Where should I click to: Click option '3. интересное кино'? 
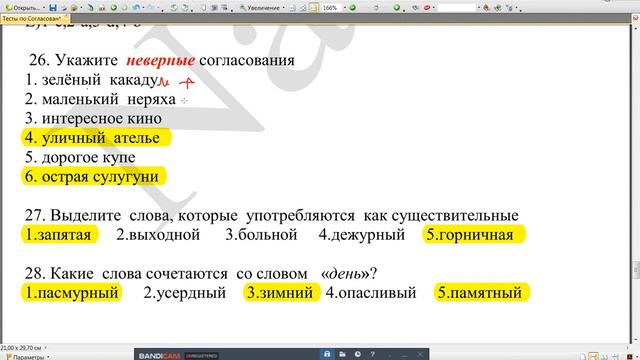point(93,118)
